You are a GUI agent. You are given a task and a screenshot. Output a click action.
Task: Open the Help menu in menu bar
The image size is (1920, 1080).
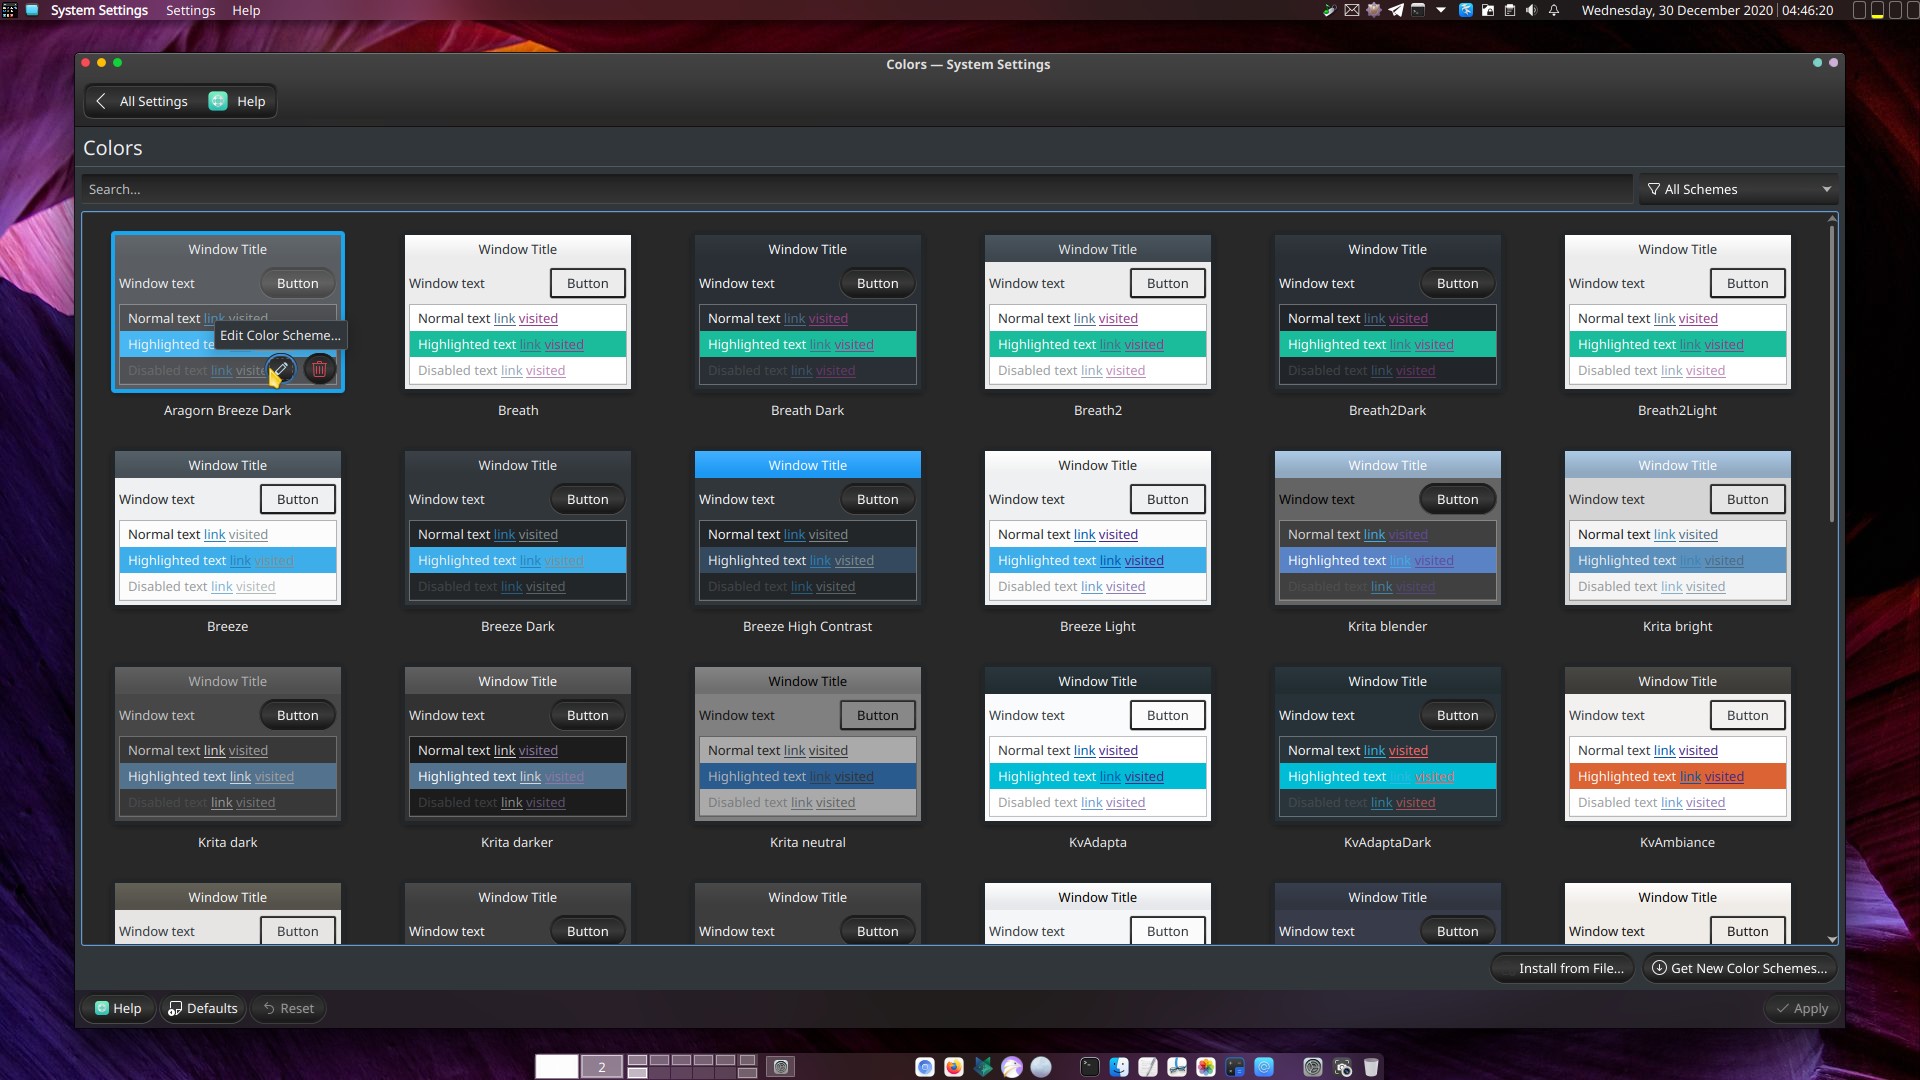pyautogui.click(x=246, y=10)
